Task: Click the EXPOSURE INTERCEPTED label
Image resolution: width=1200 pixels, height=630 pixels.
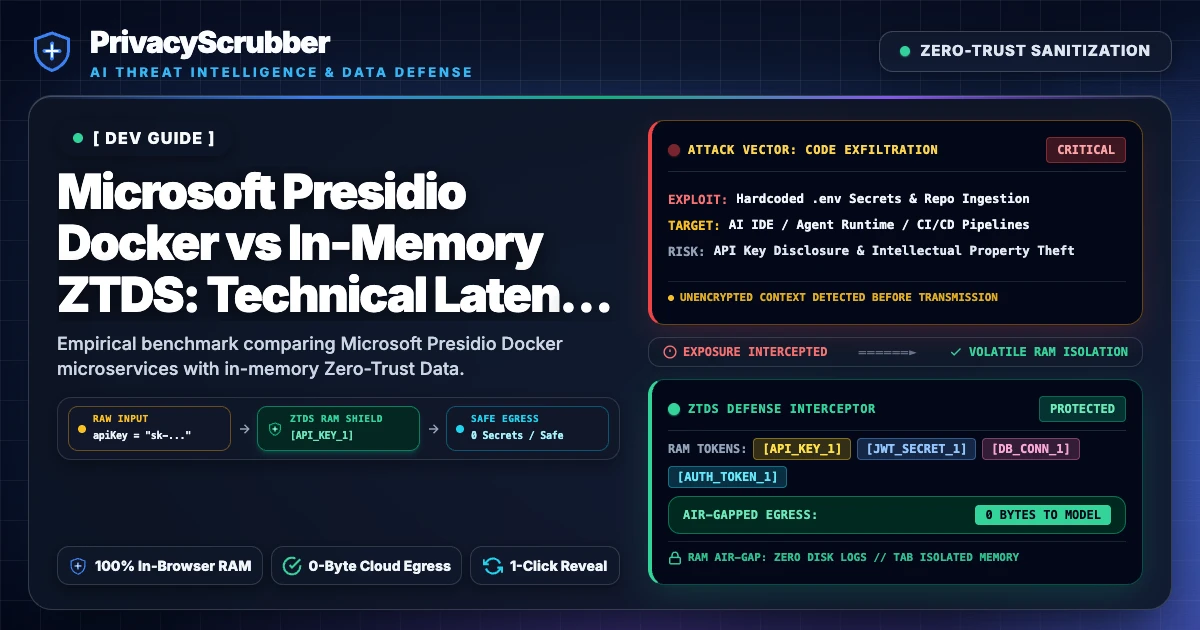Action: point(755,352)
